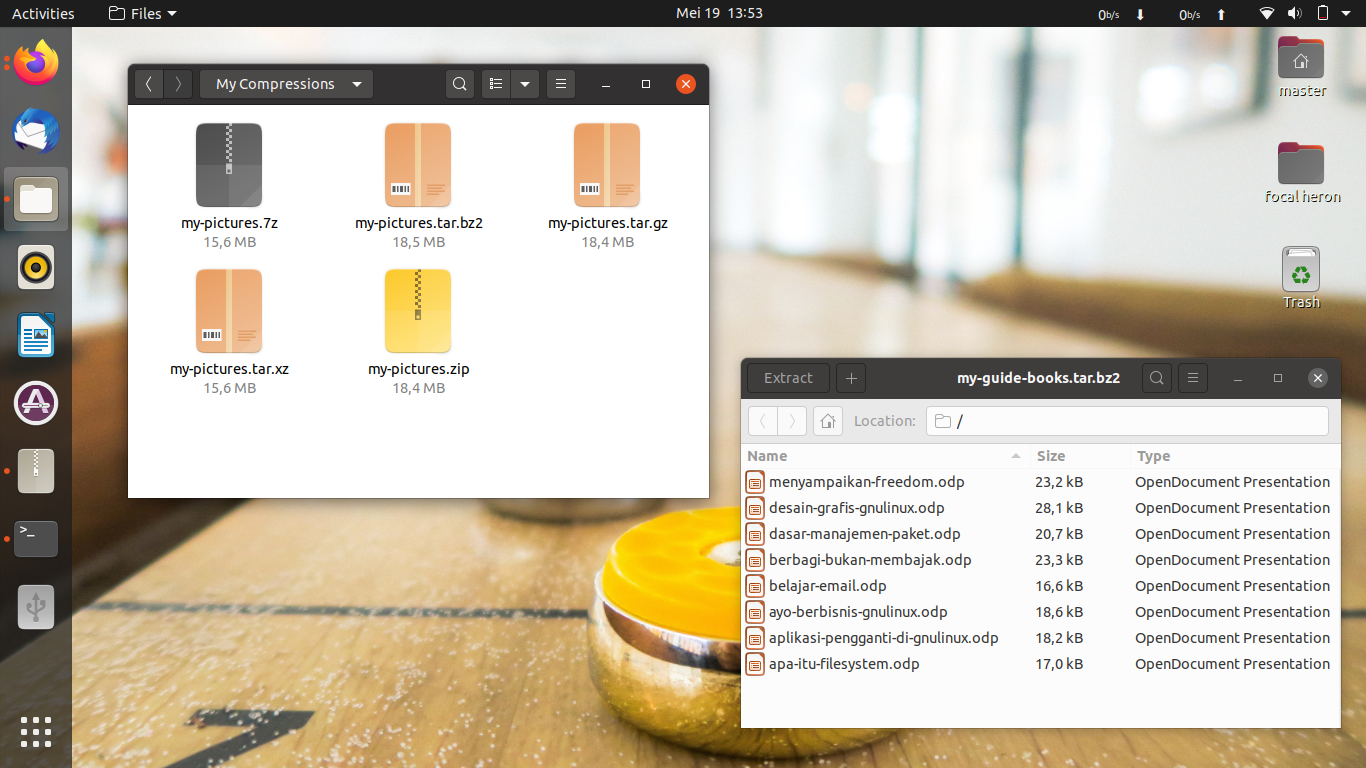The height and width of the screenshot is (768, 1366).
Task: Open Firefox from the dock
Action: pyautogui.click(x=35, y=63)
